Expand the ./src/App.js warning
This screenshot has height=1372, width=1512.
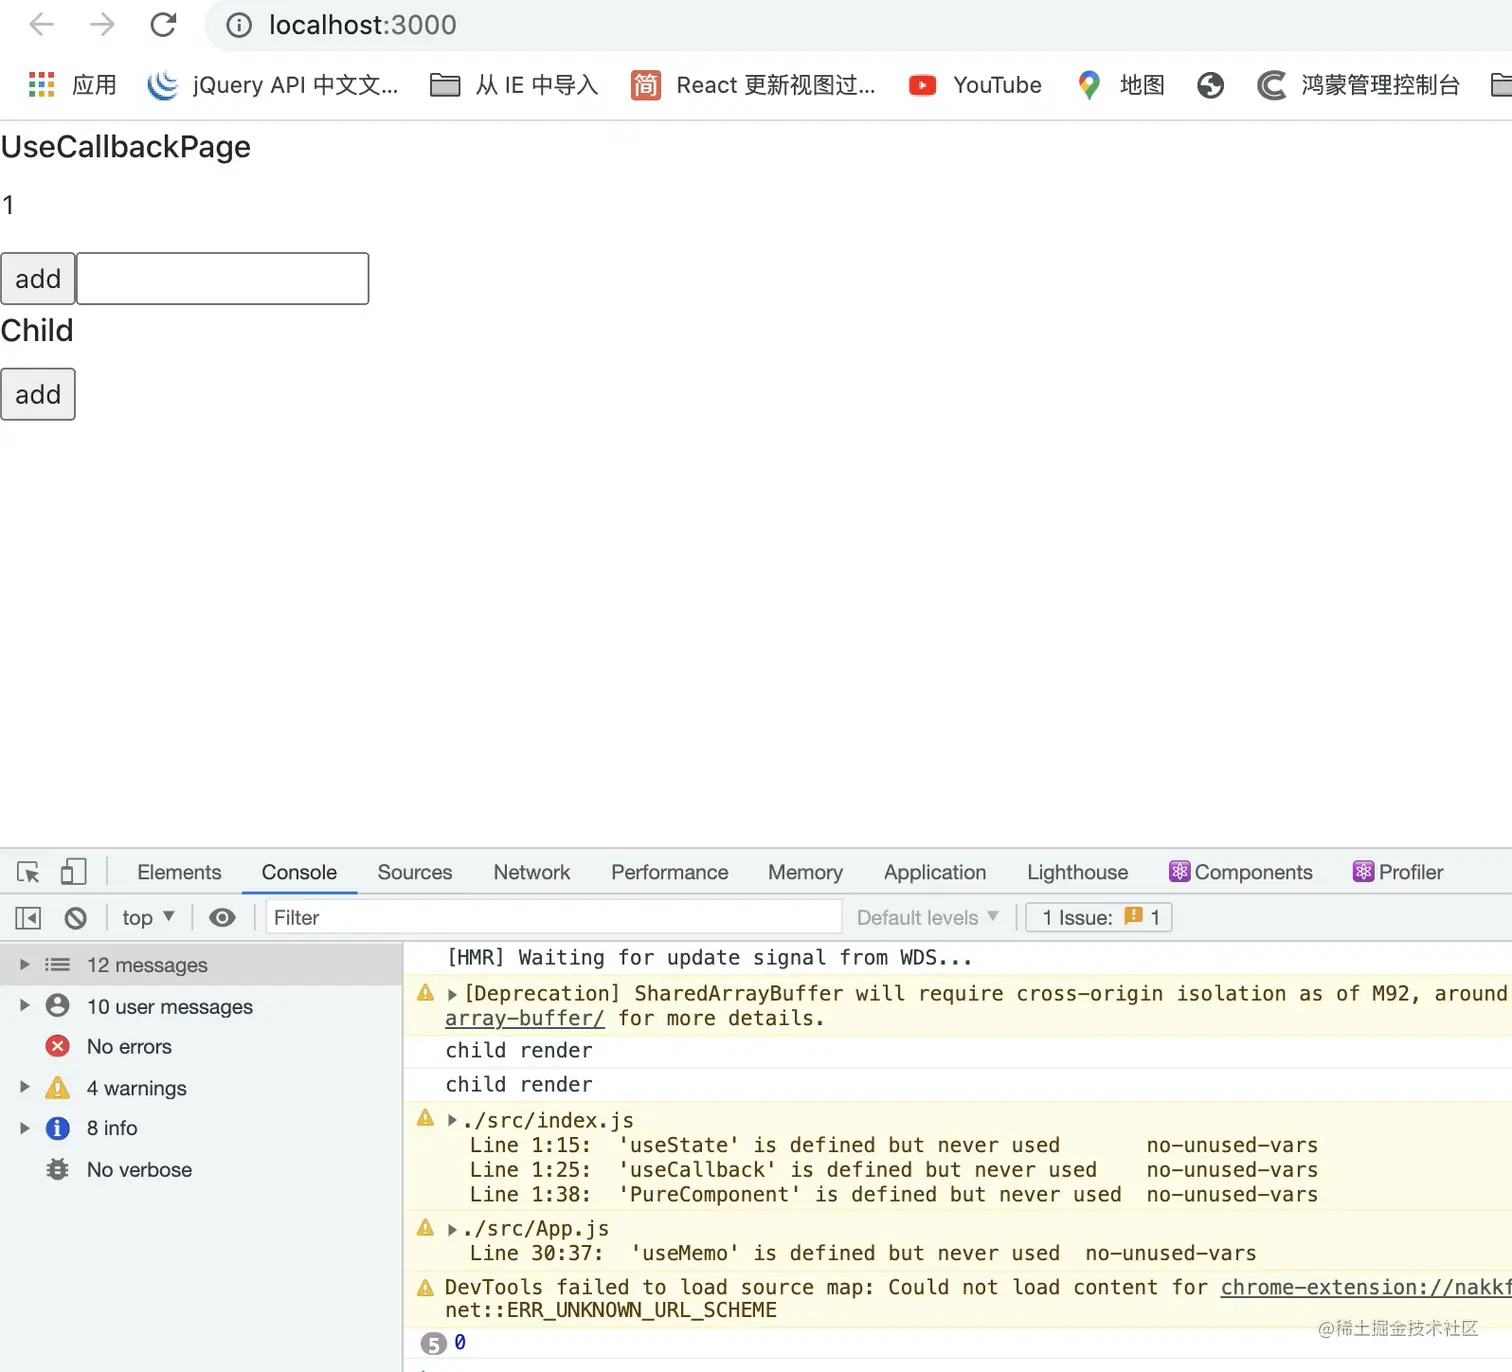pos(452,1229)
